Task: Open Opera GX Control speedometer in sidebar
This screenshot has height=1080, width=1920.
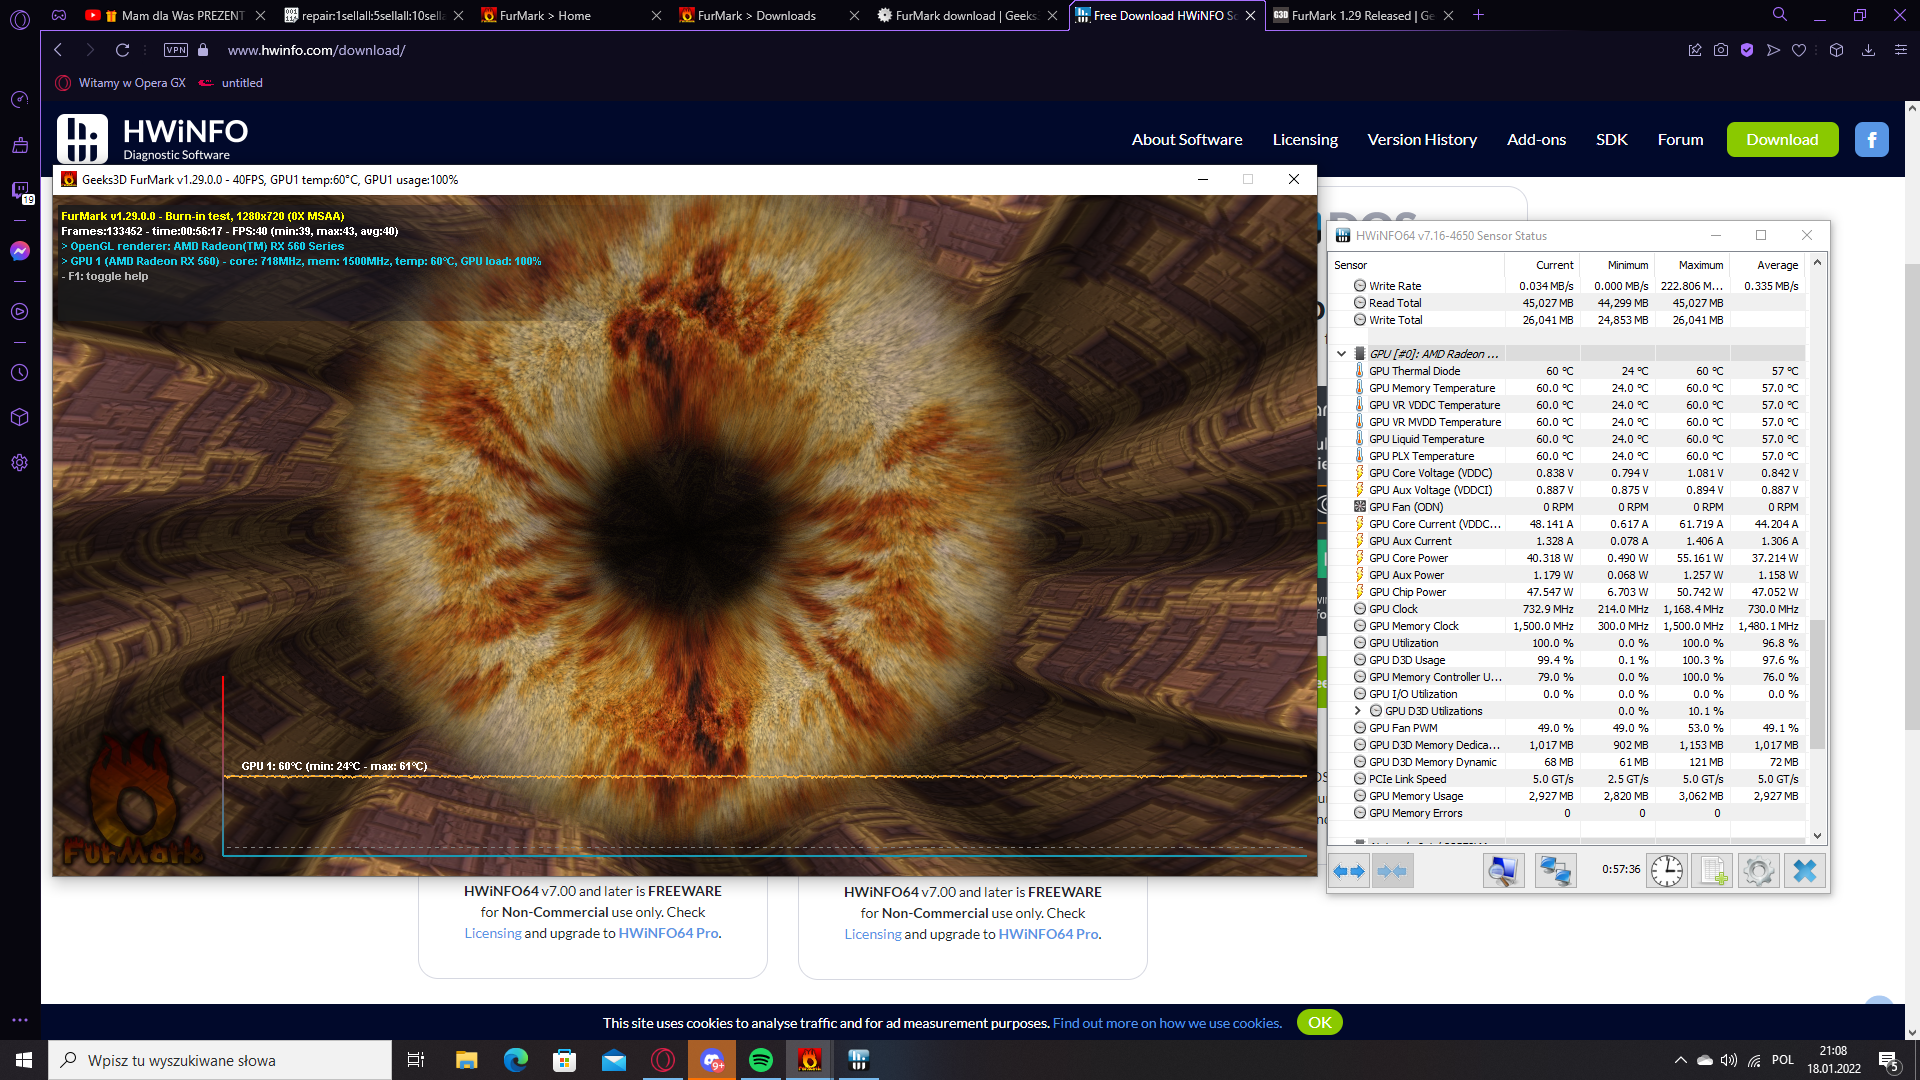Action: tap(20, 99)
